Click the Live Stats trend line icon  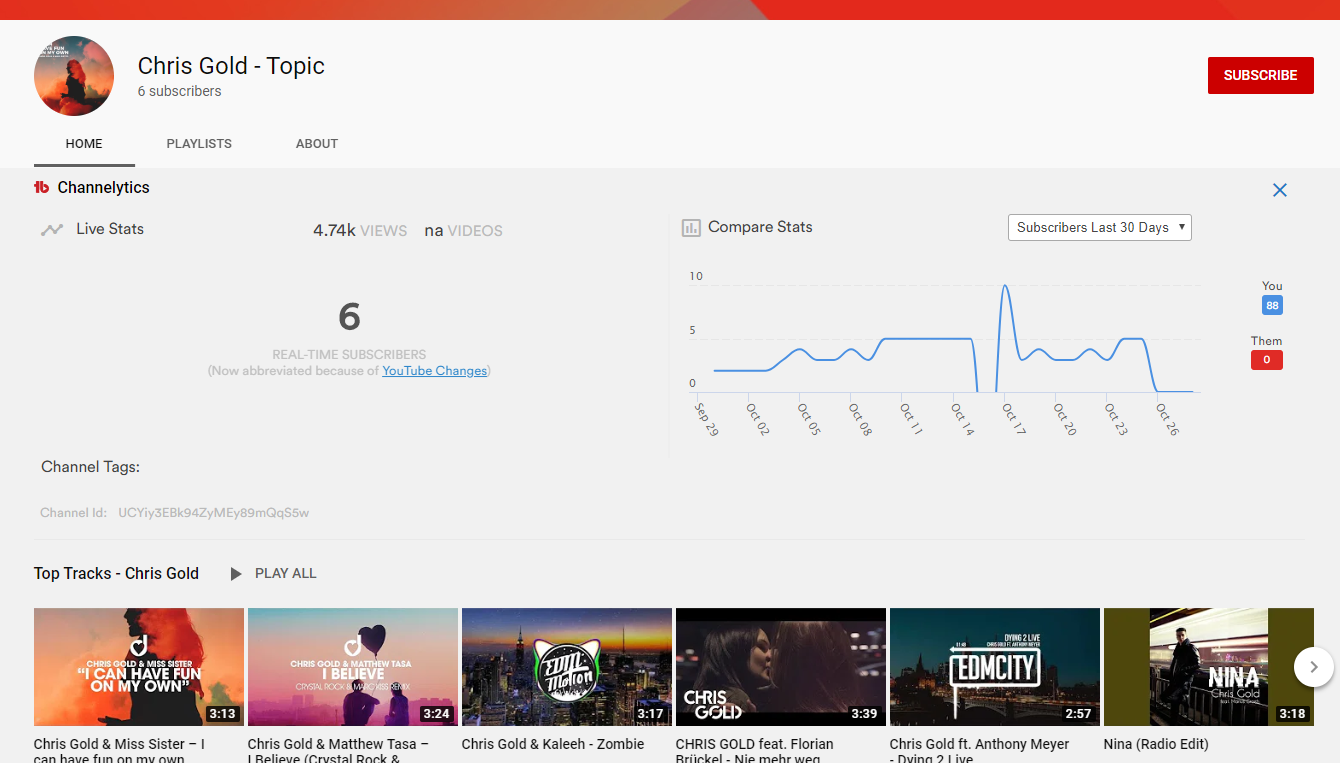pos(52,230)
